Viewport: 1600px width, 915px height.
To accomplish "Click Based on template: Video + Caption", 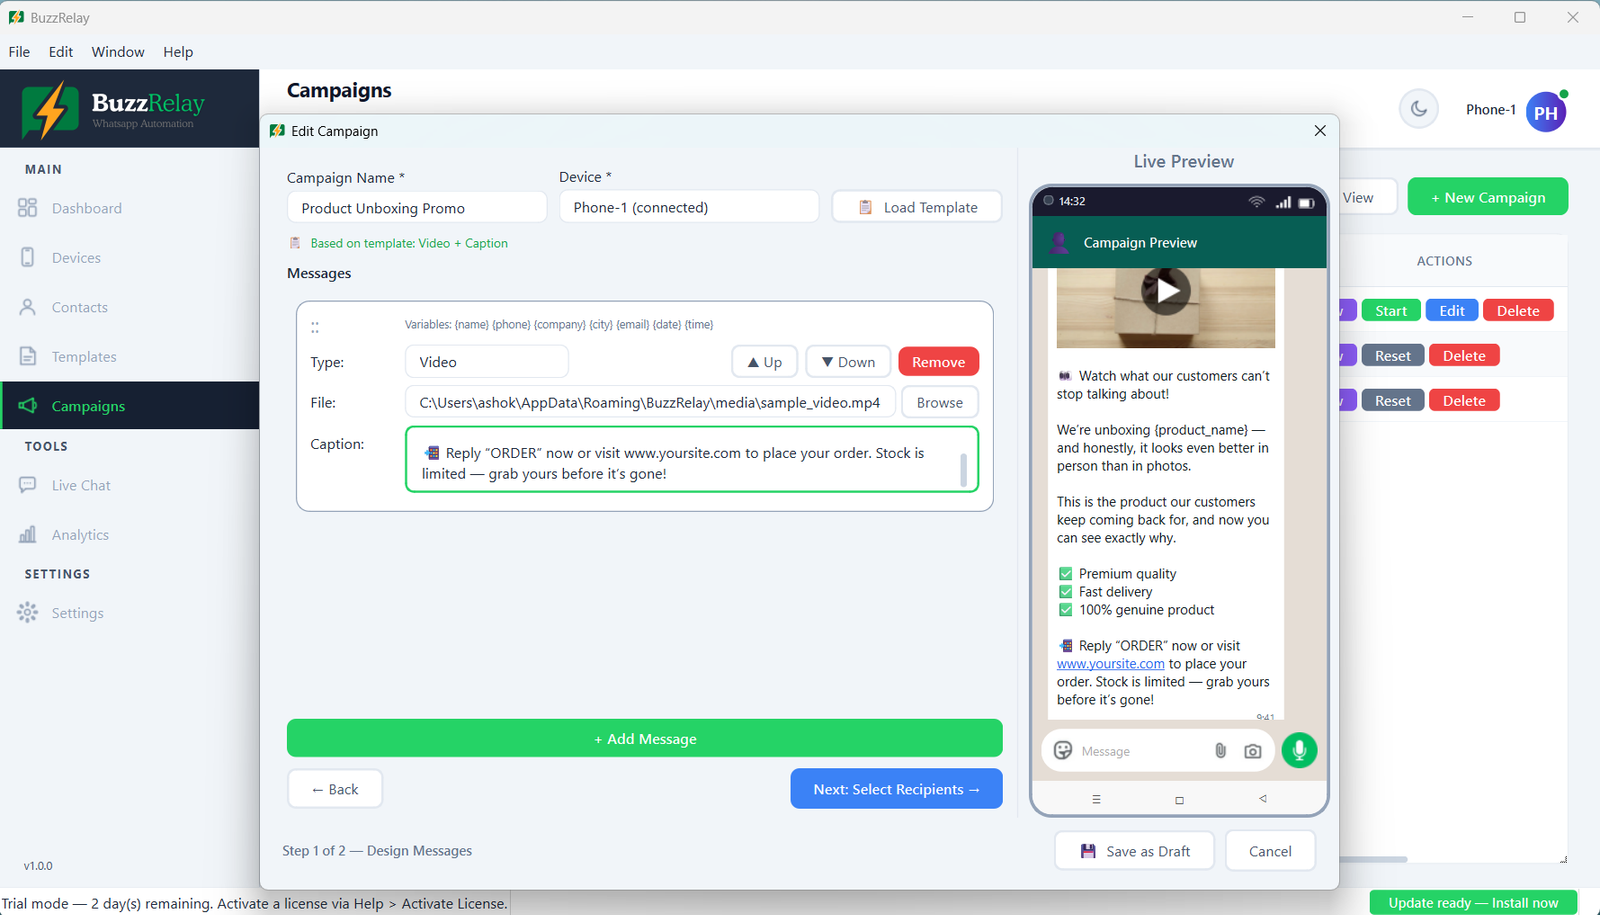I will click(409, 243).
